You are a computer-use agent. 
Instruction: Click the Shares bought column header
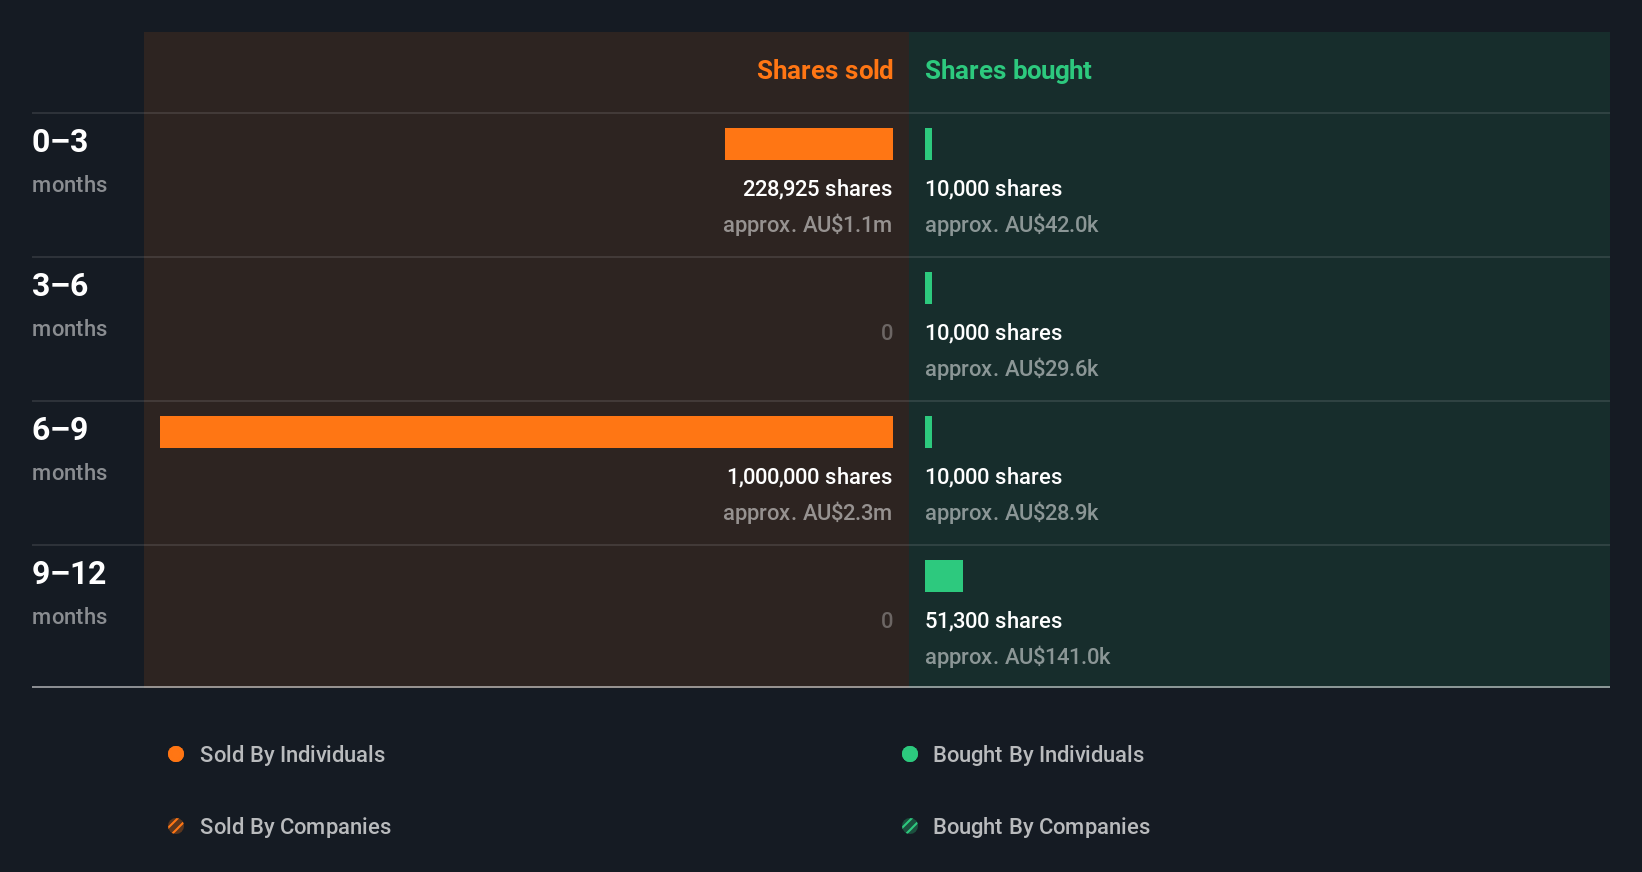click(x=1008, y=70)
